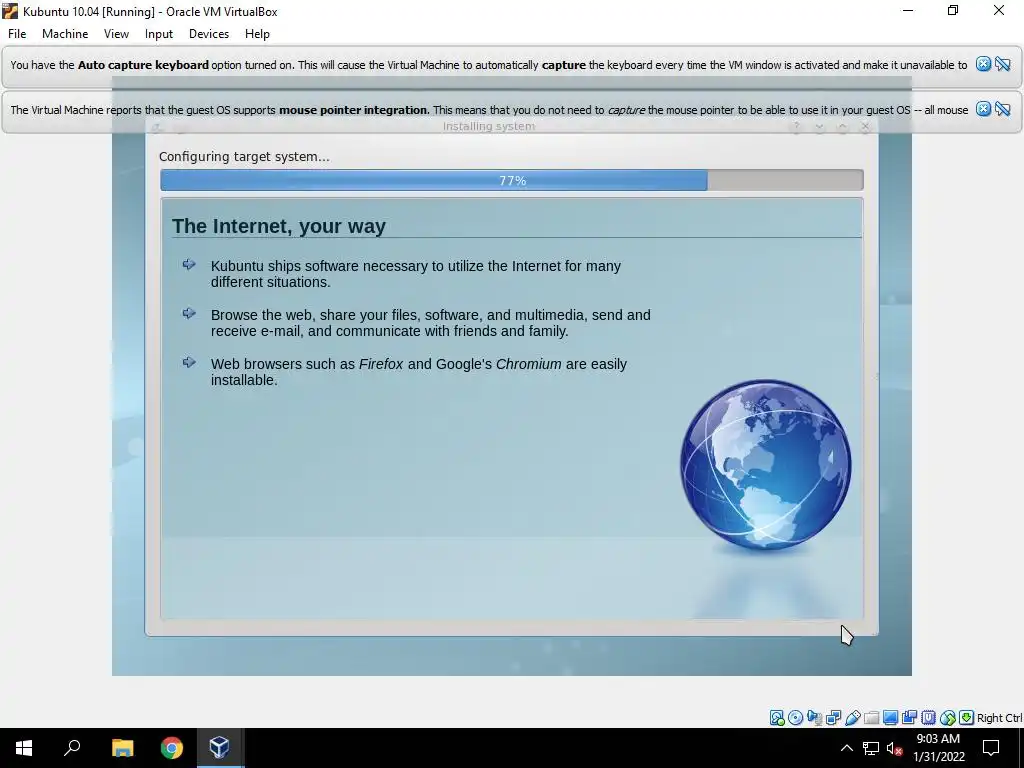
Task: Click the 'Installing system' window title
Action: click(488, 126)
